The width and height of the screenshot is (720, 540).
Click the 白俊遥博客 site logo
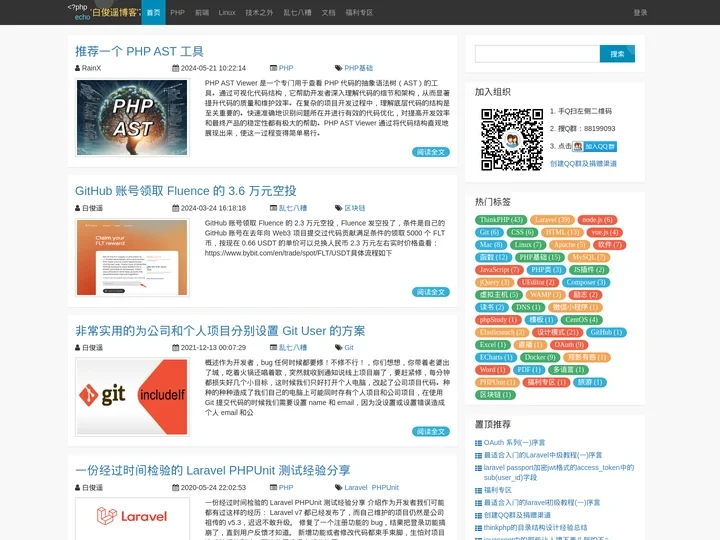[104, 12]
